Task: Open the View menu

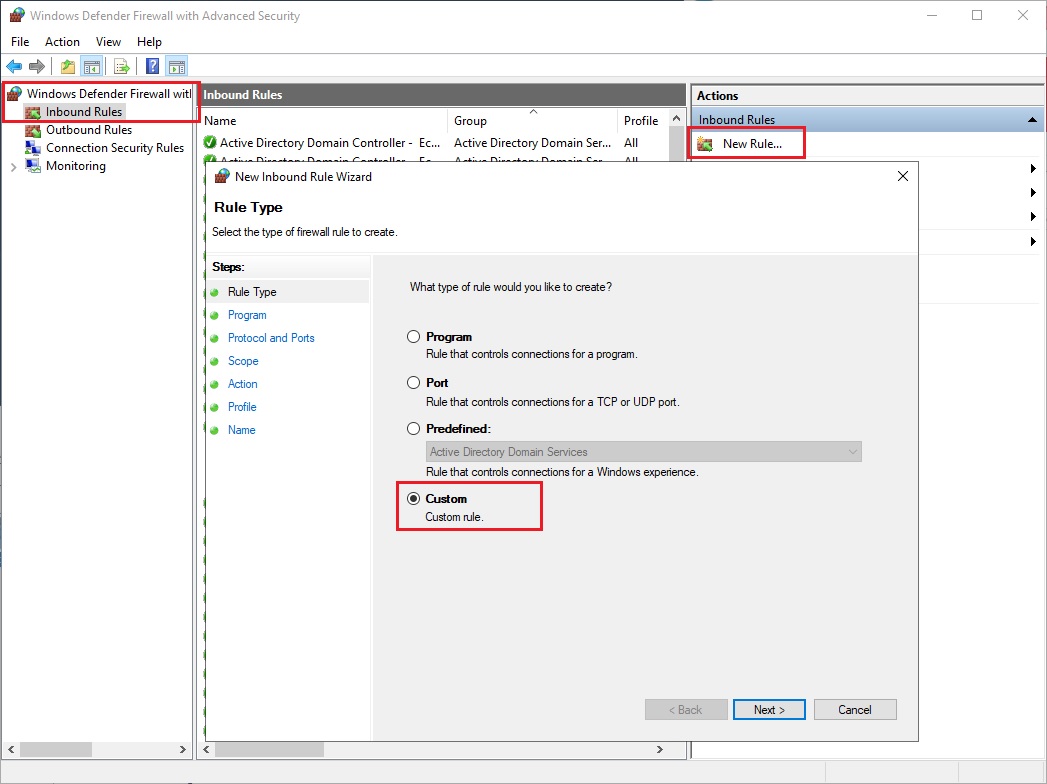Action: (108, 41)
